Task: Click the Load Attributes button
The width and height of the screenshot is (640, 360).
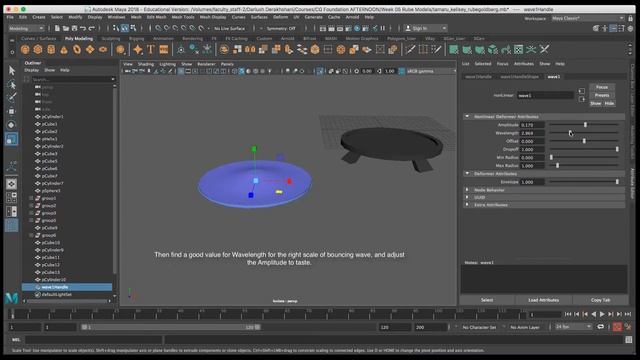Action: click(543, 300)
